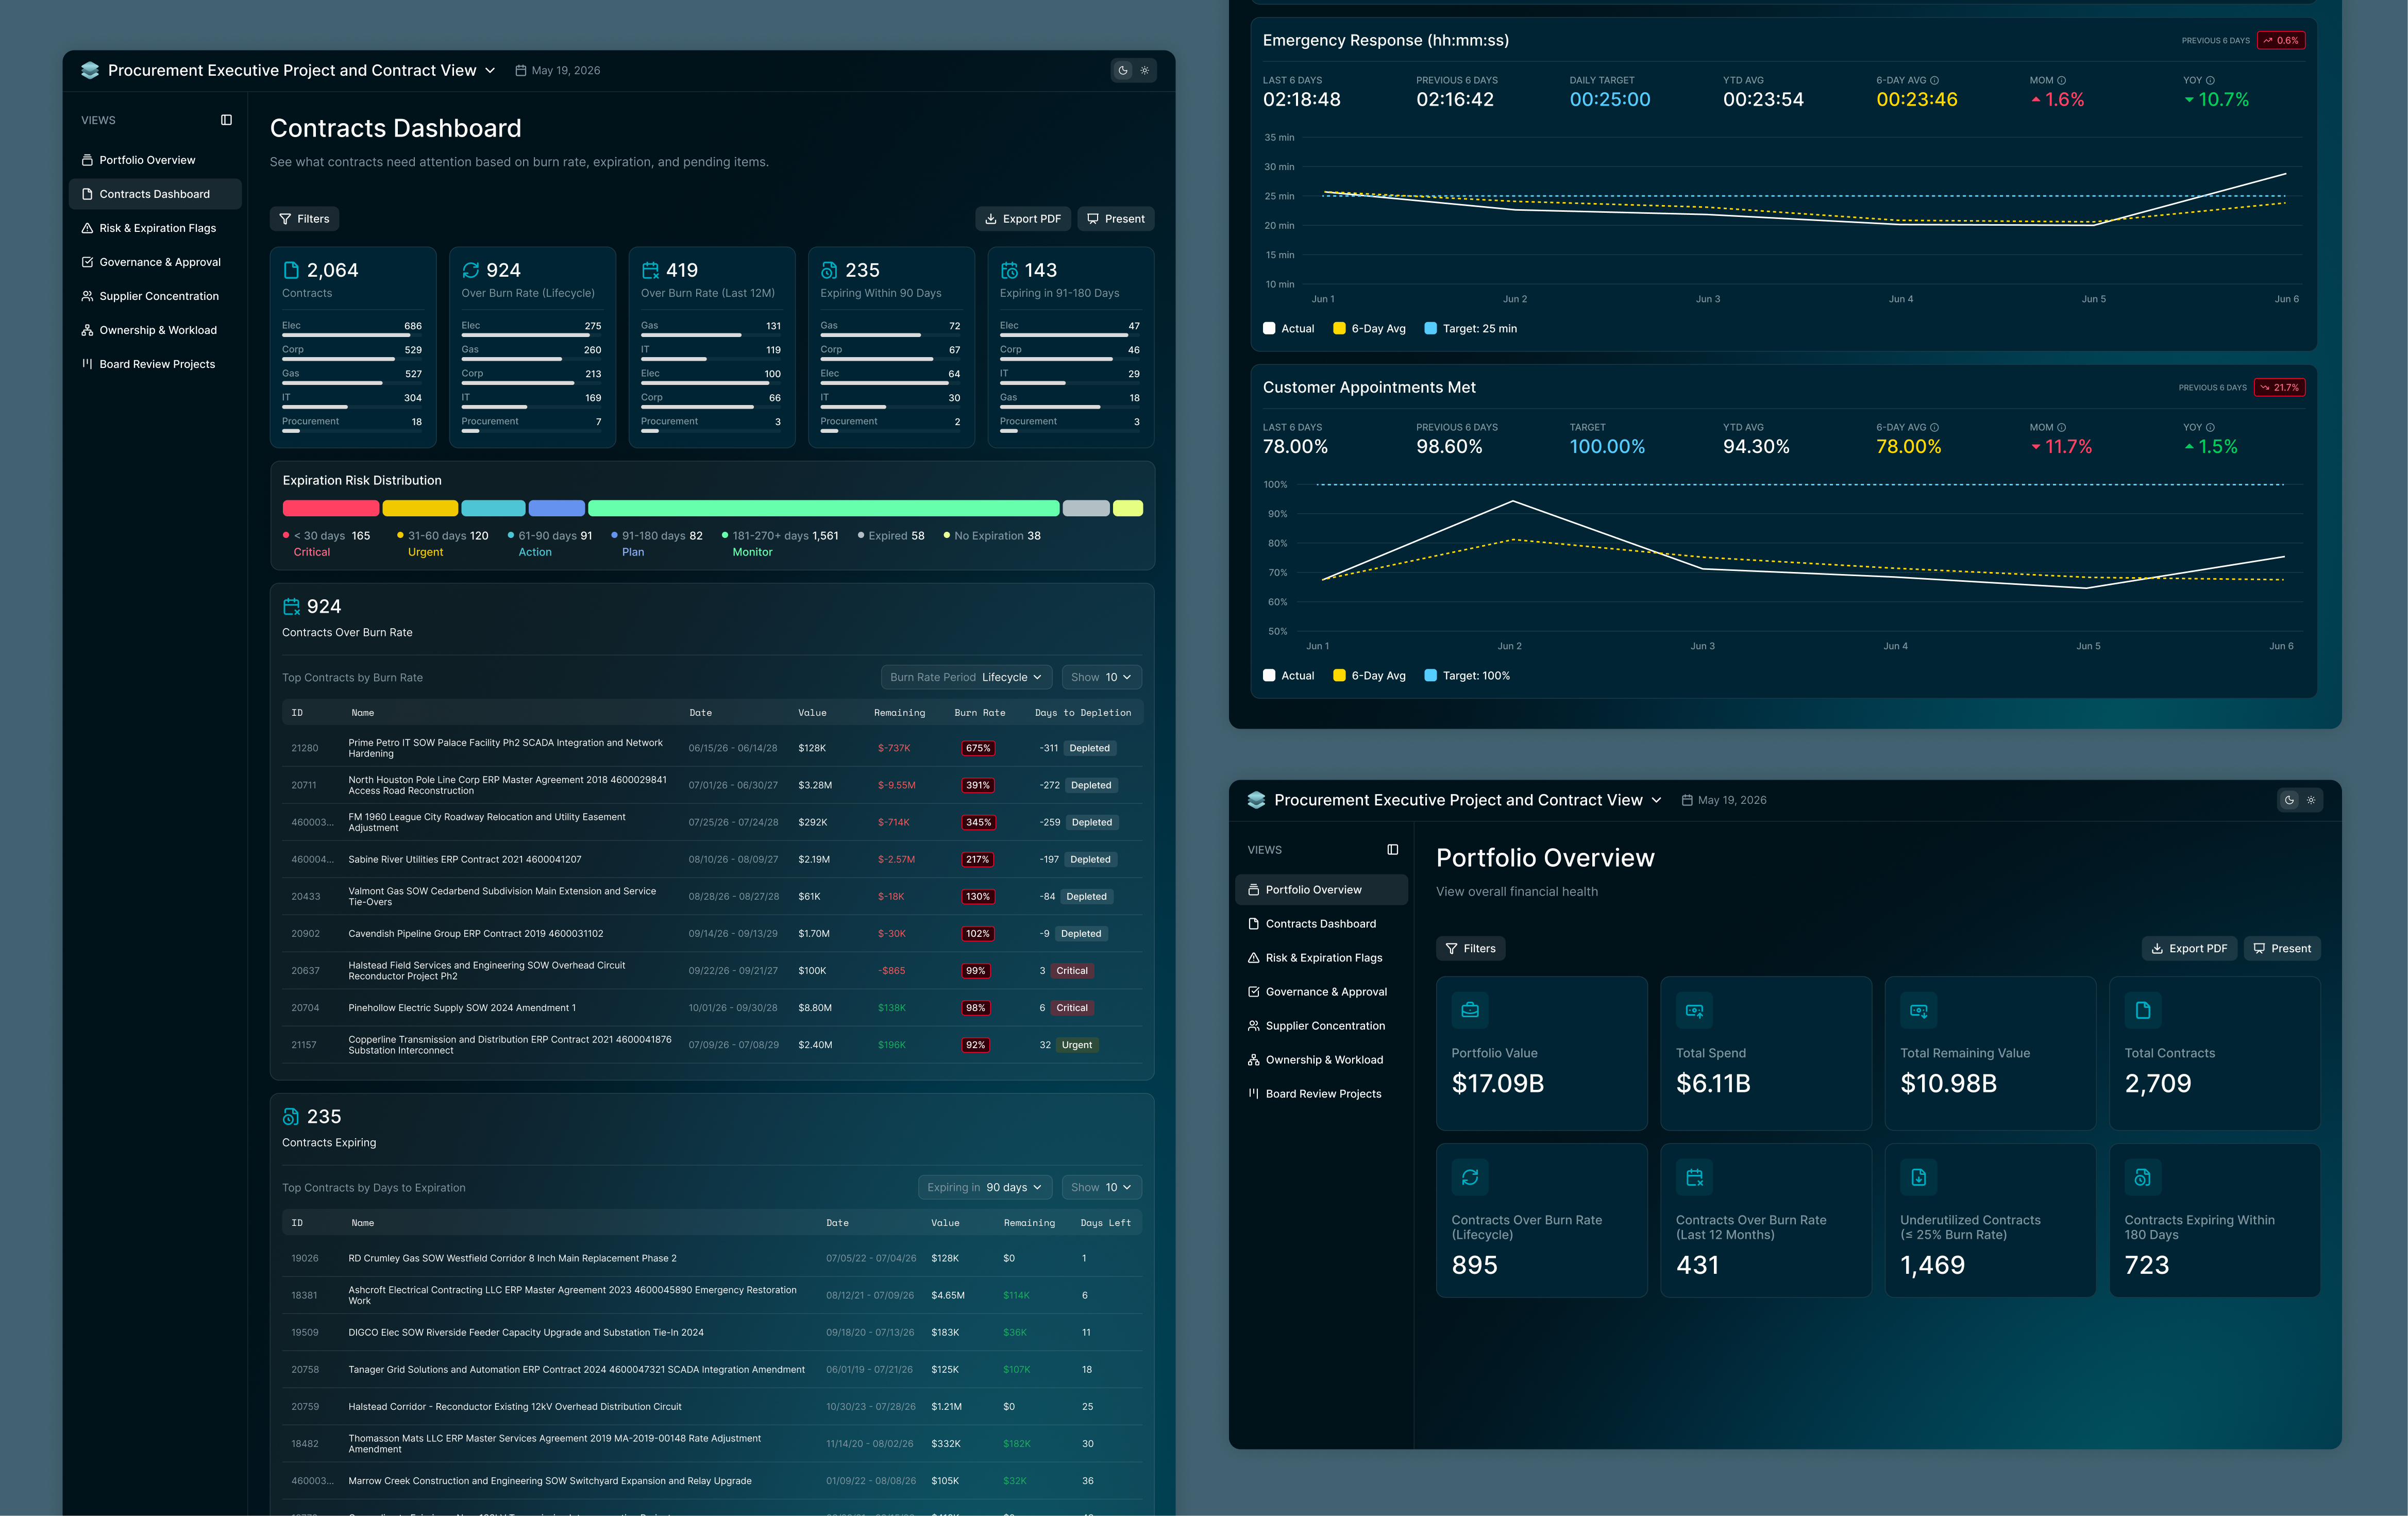Click Present in the Contracts Dashboard window

[x=1116, y=219]
